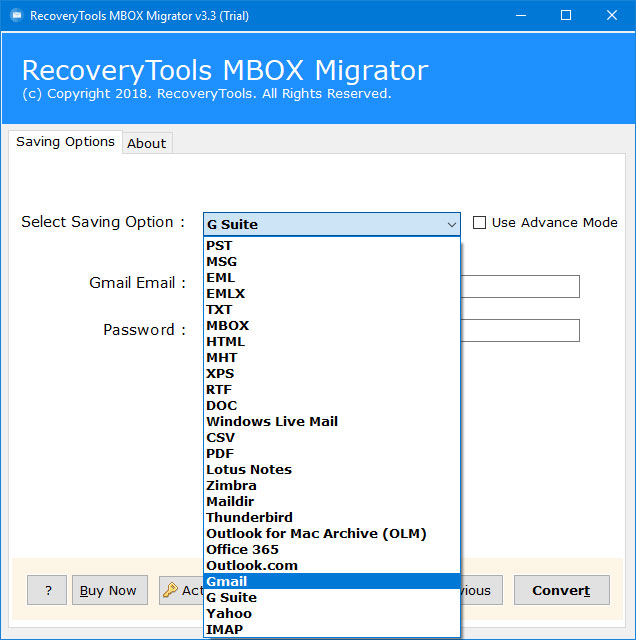Select Windows Live Mail option
Screen dimensions: 636x640
(x=332, y=422)
